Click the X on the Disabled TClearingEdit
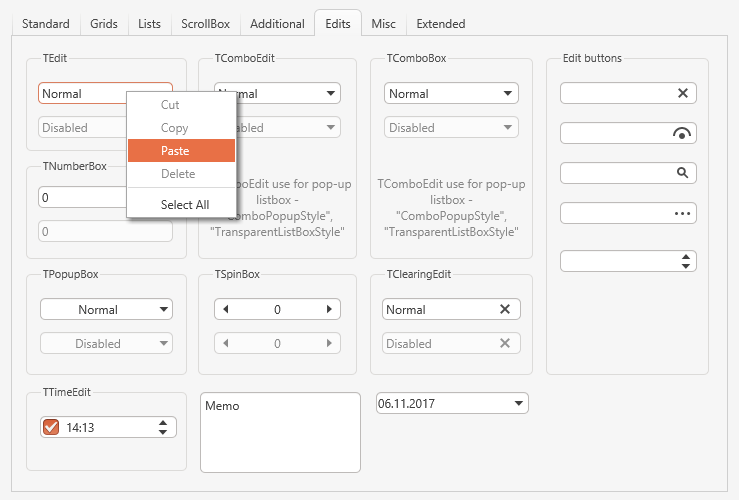 [505, 343]
